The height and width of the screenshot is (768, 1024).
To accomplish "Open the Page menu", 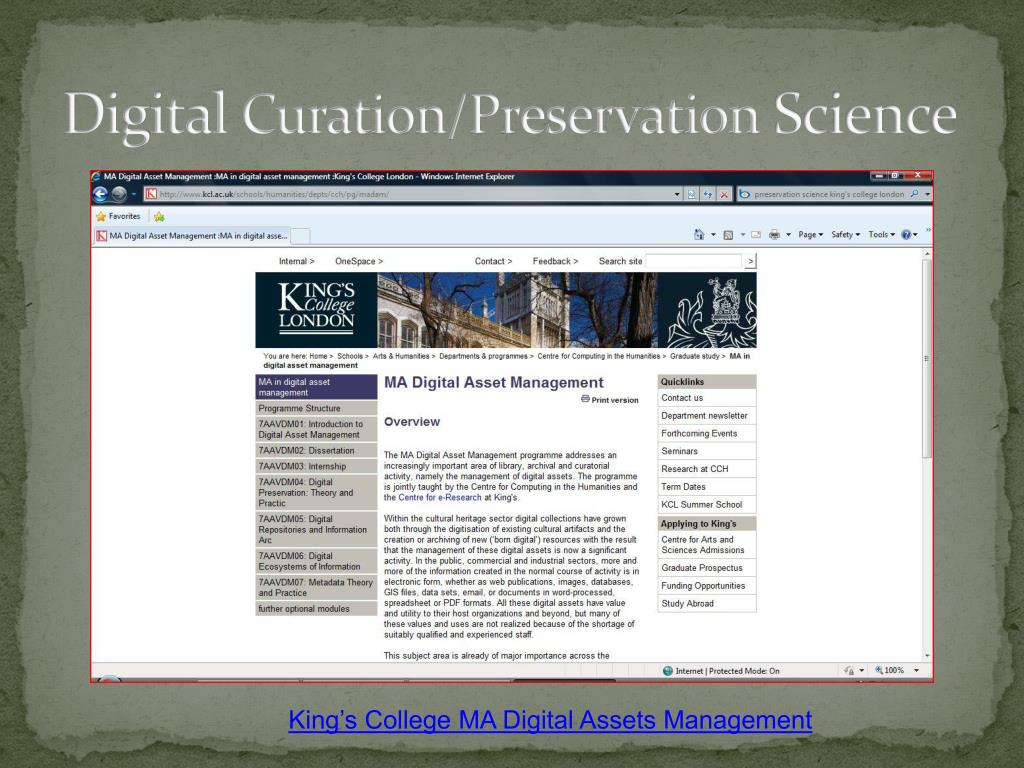I will 810,234.
